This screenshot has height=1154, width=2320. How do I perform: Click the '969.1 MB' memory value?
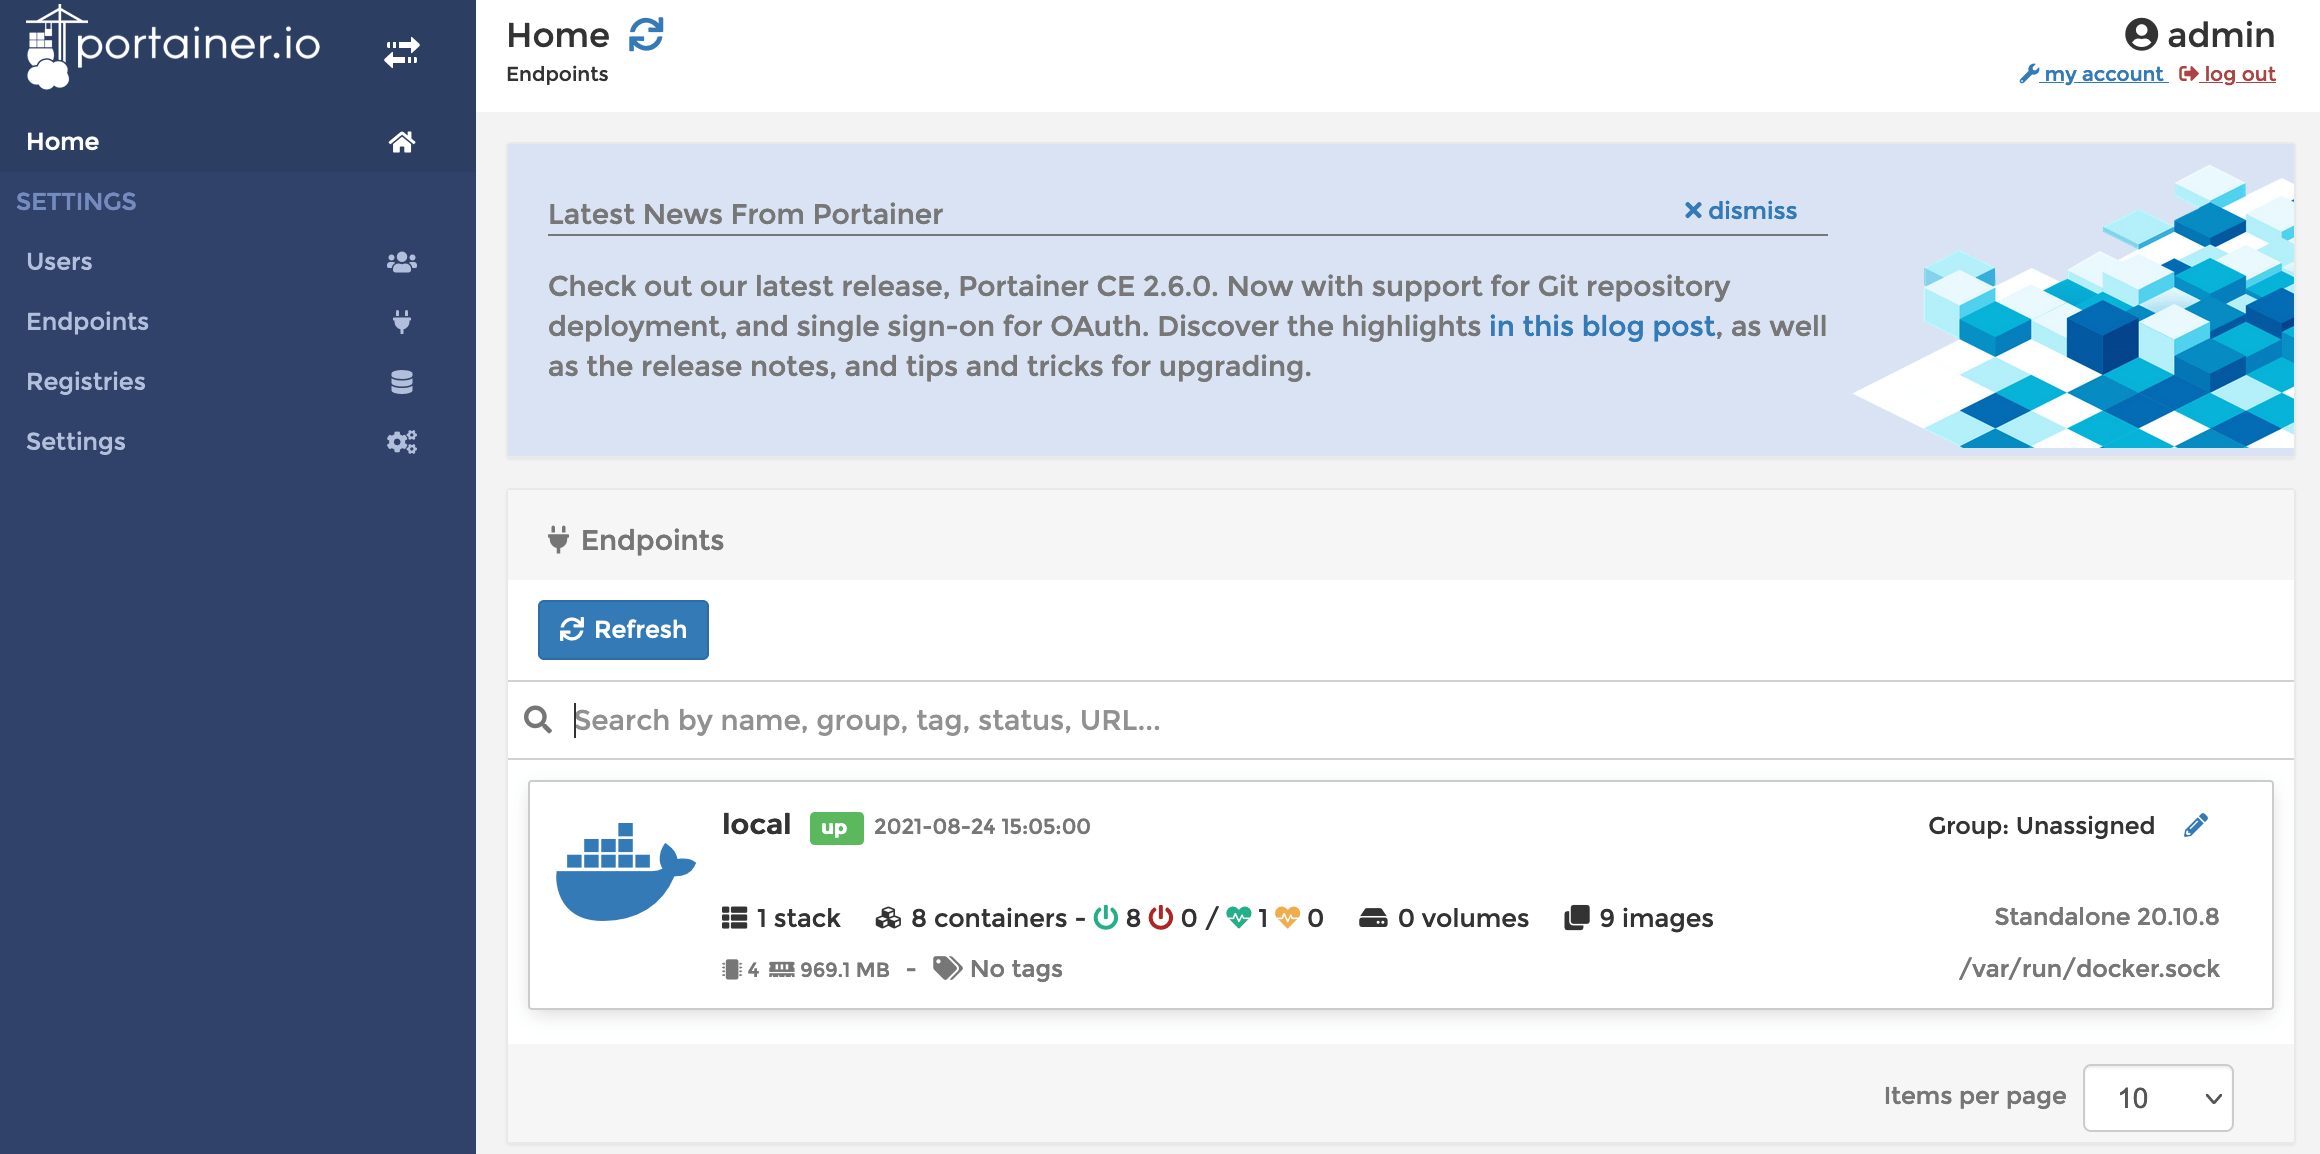844,969
